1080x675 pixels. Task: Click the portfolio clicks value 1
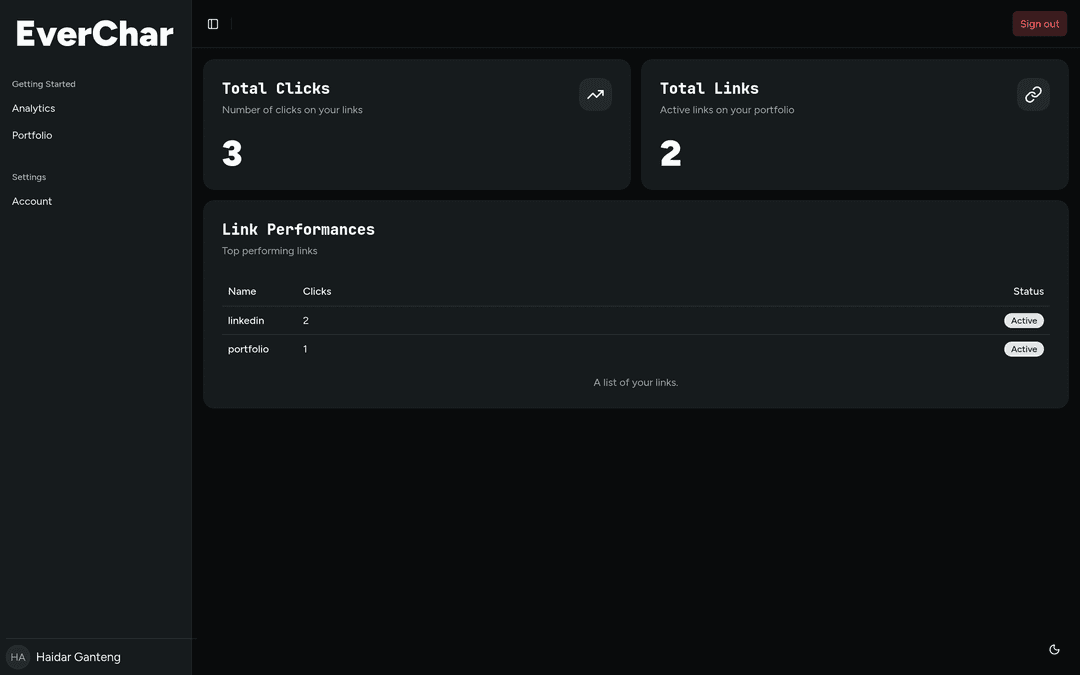305,349
